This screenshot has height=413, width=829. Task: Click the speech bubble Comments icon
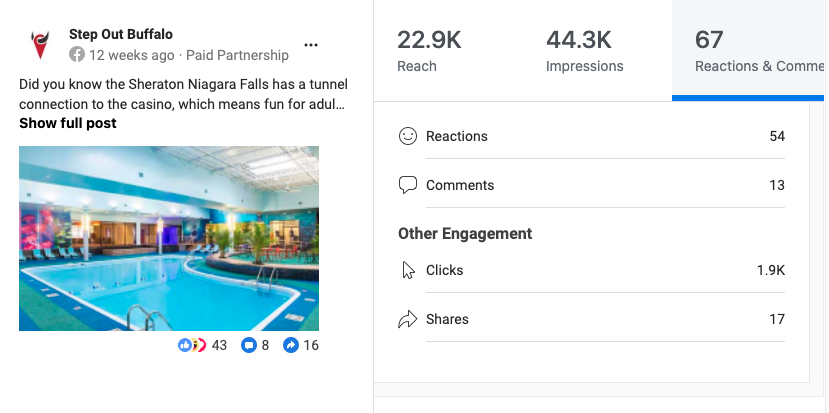tap(408, 185)
